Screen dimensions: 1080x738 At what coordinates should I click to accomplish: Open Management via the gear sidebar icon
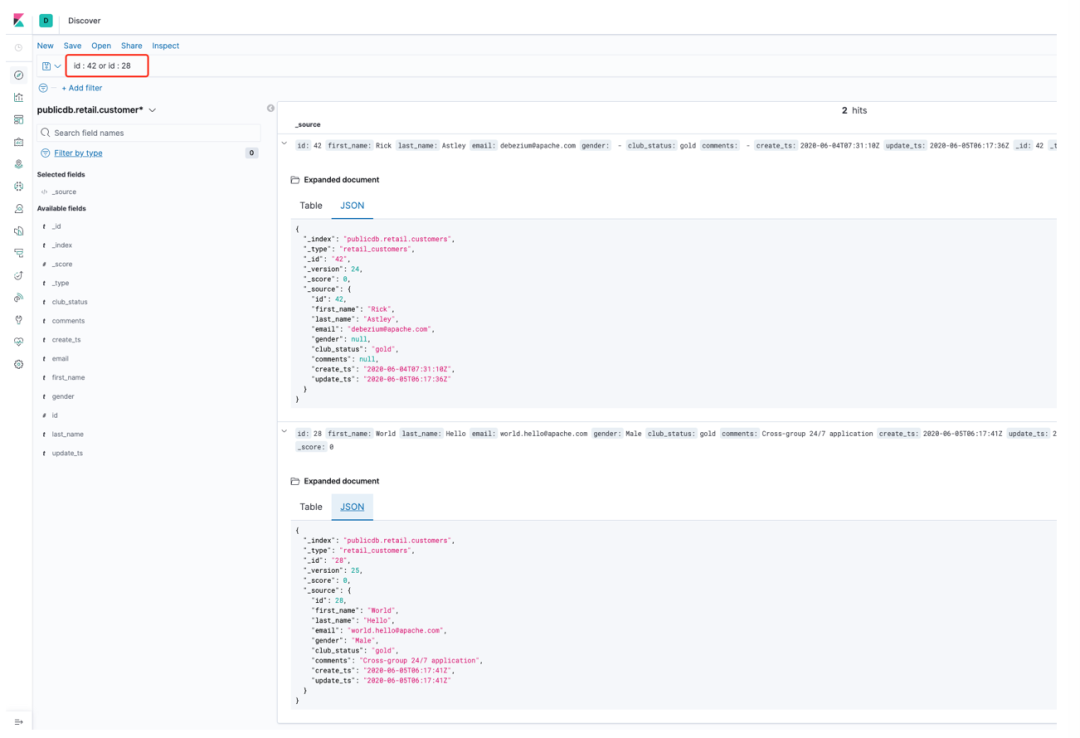[18, 364]
